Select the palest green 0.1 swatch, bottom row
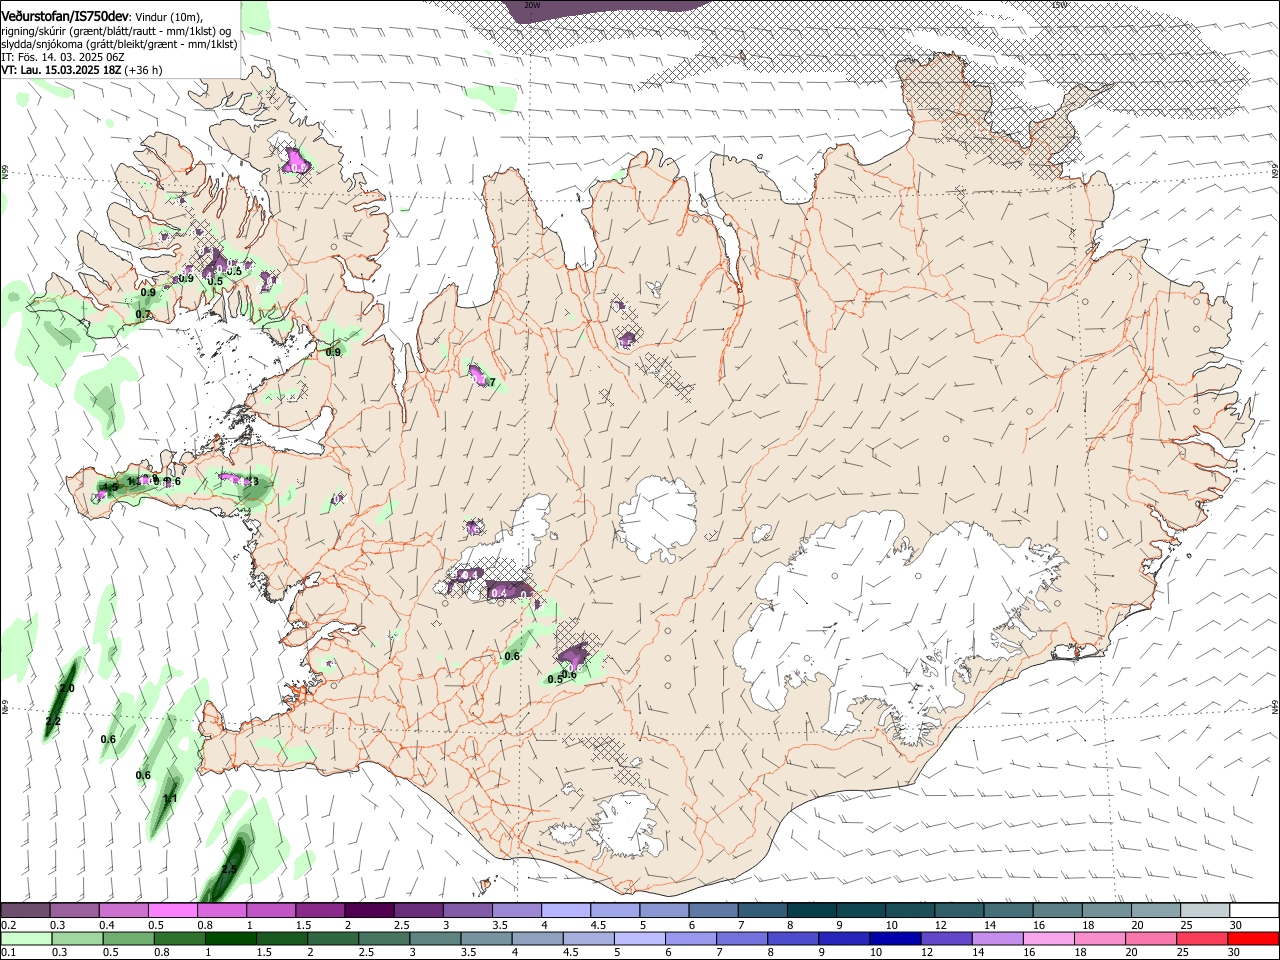 tap(26, 939)
